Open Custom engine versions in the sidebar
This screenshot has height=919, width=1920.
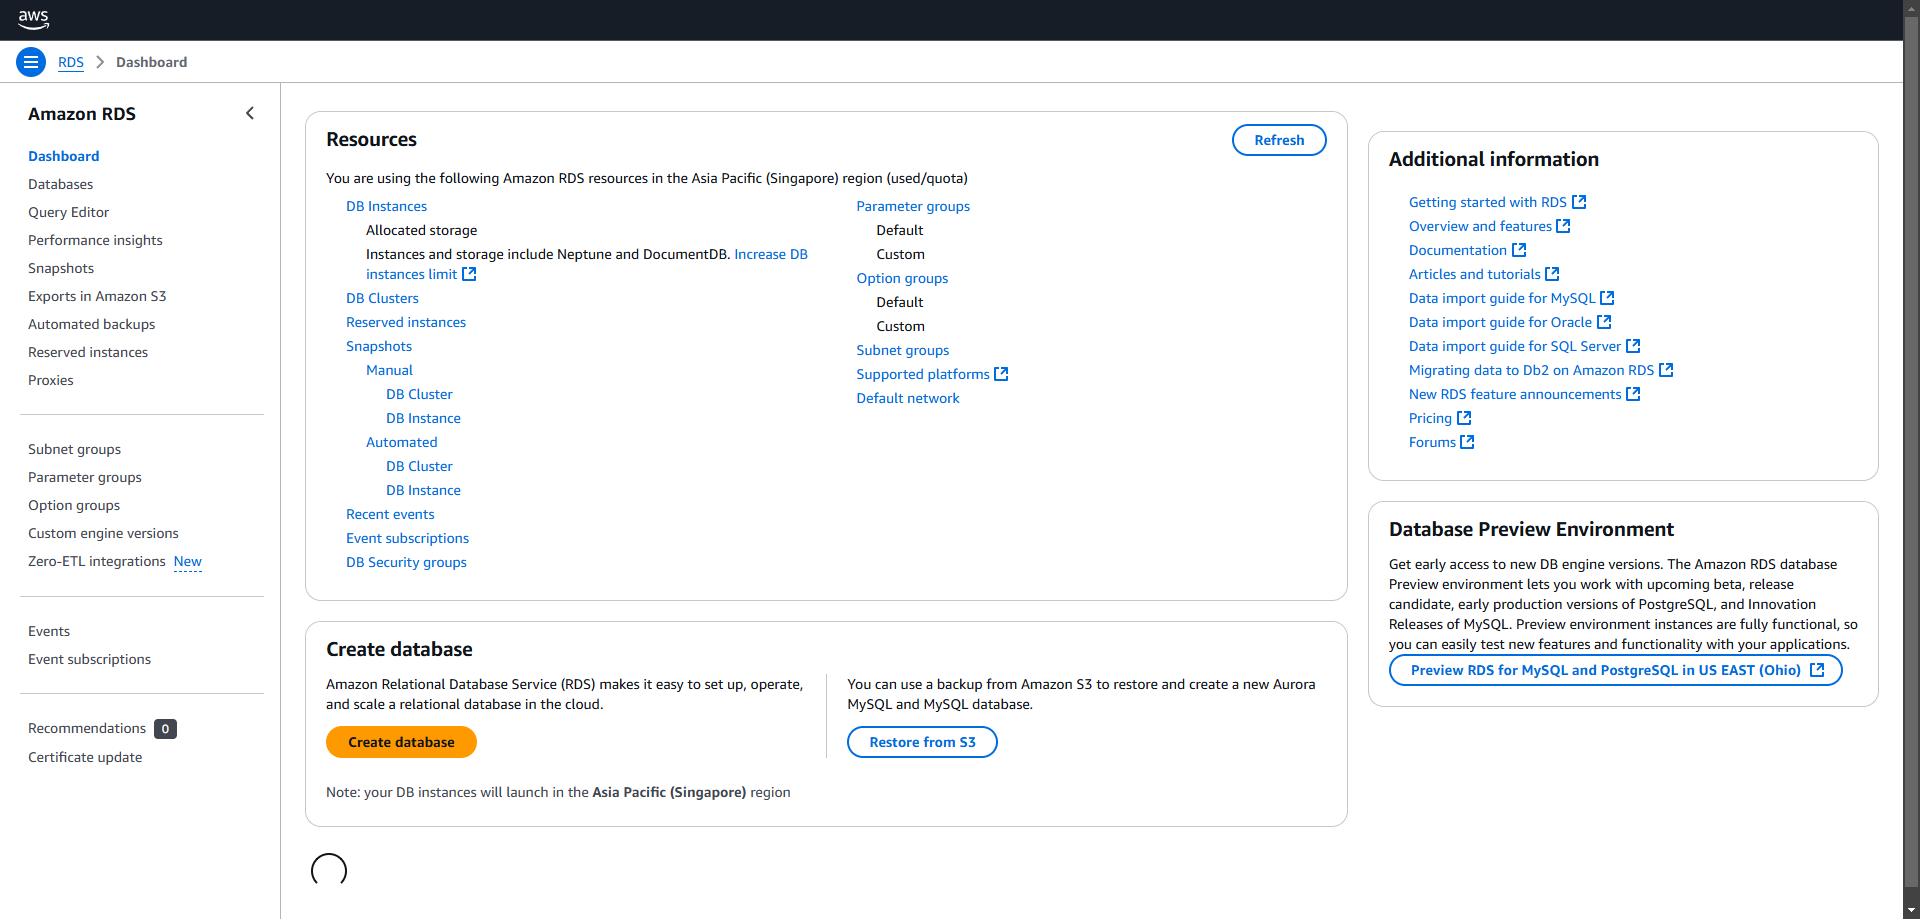coord(104,533)
